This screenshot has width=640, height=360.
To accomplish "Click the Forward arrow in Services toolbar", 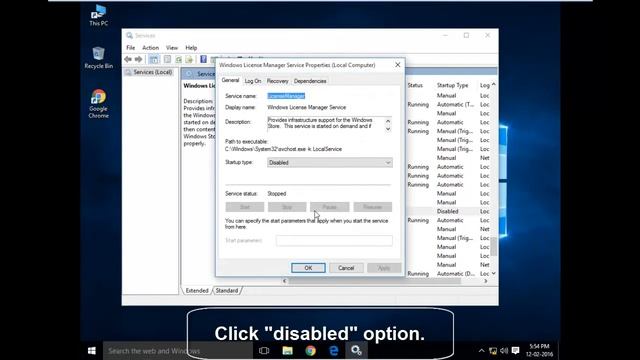I will 139,60.
